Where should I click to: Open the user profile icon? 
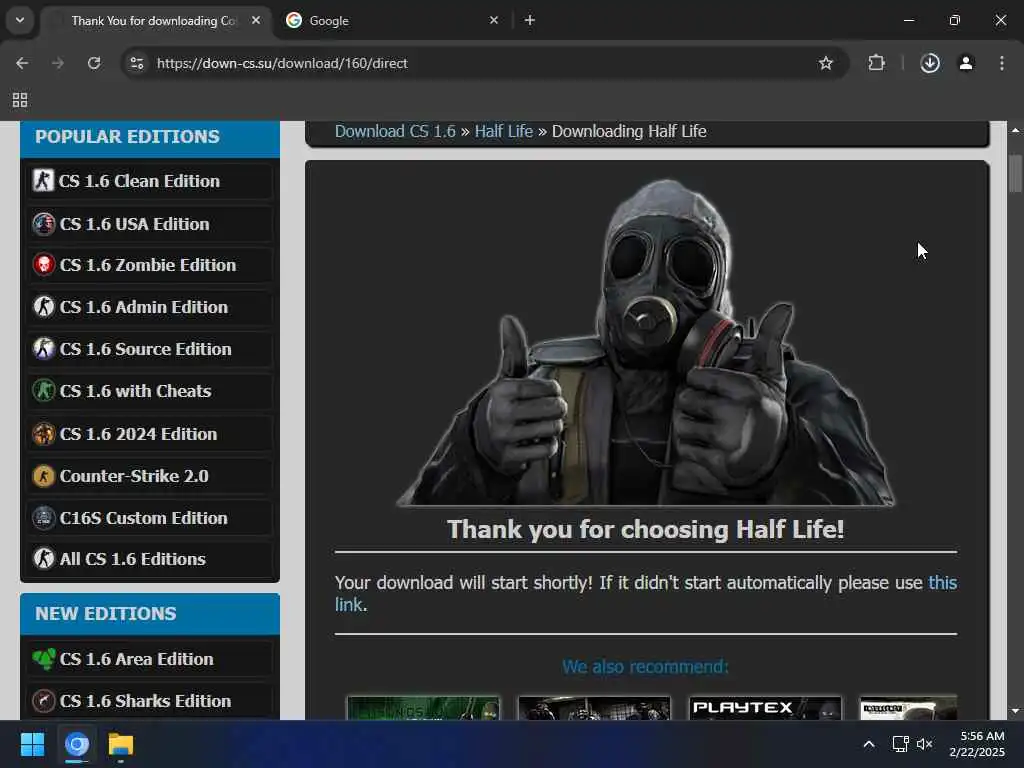pos(966,63)
